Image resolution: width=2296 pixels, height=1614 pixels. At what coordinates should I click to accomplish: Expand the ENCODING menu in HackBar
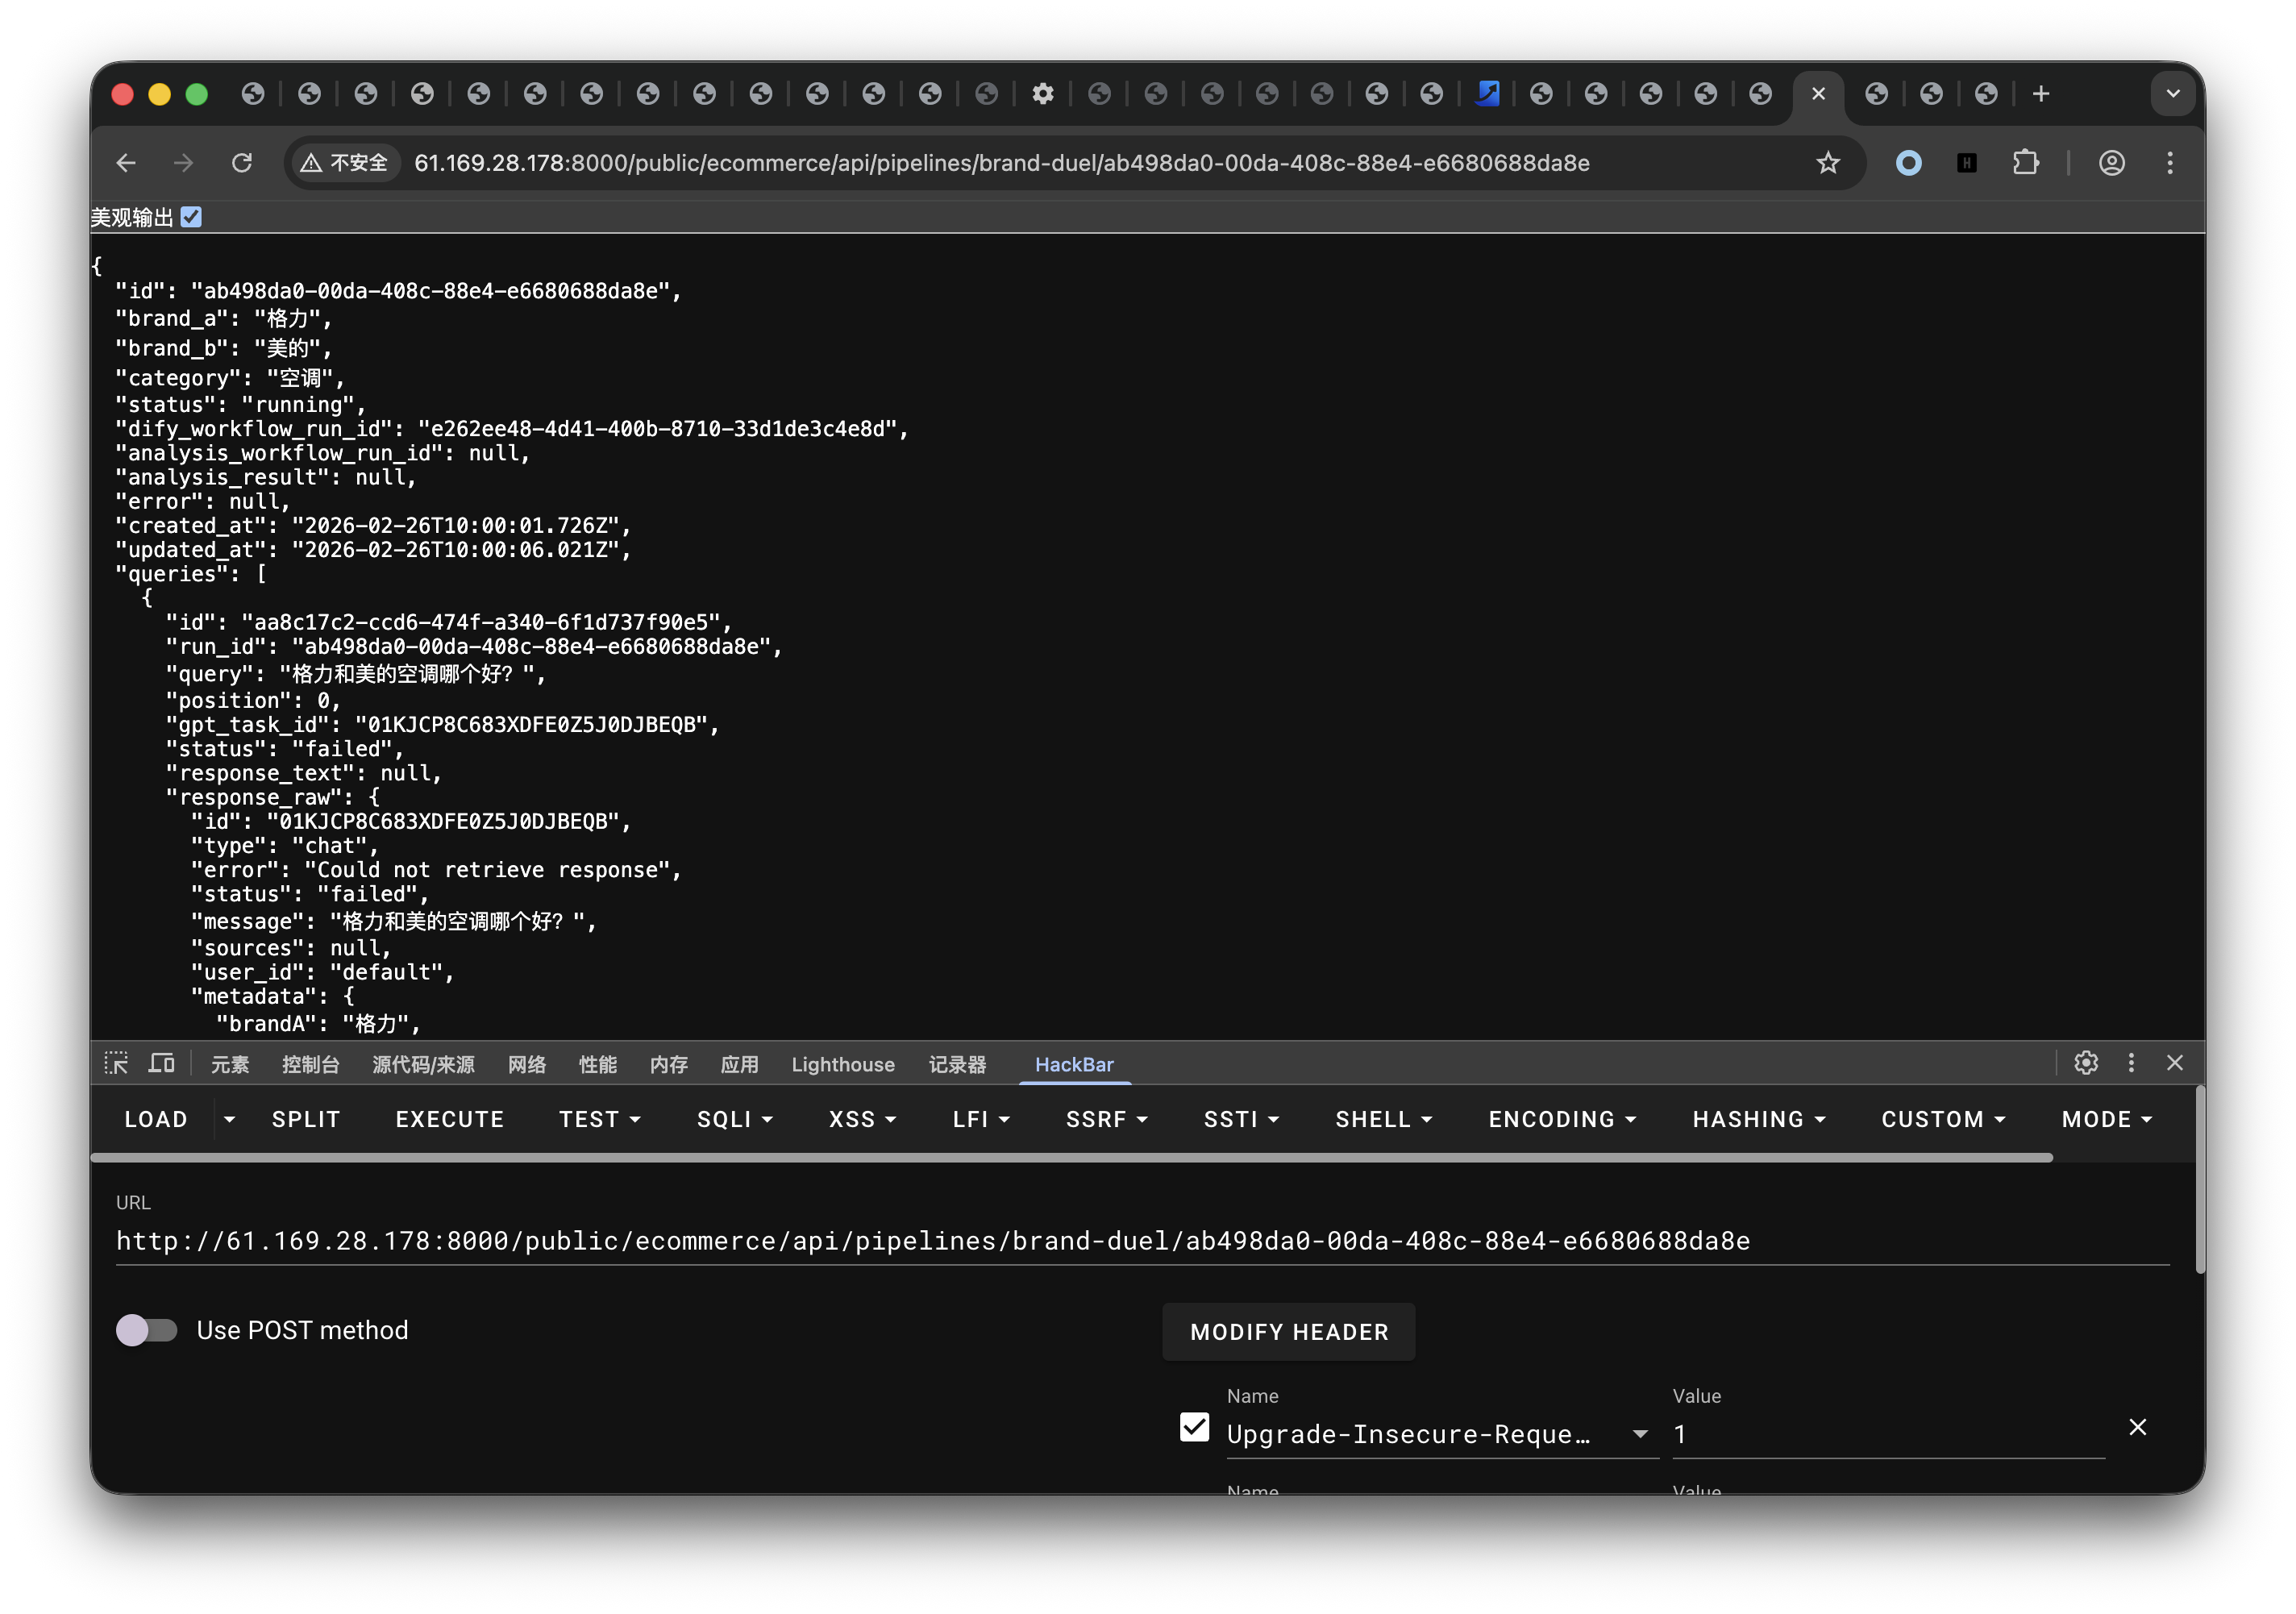point(1561,1119)
